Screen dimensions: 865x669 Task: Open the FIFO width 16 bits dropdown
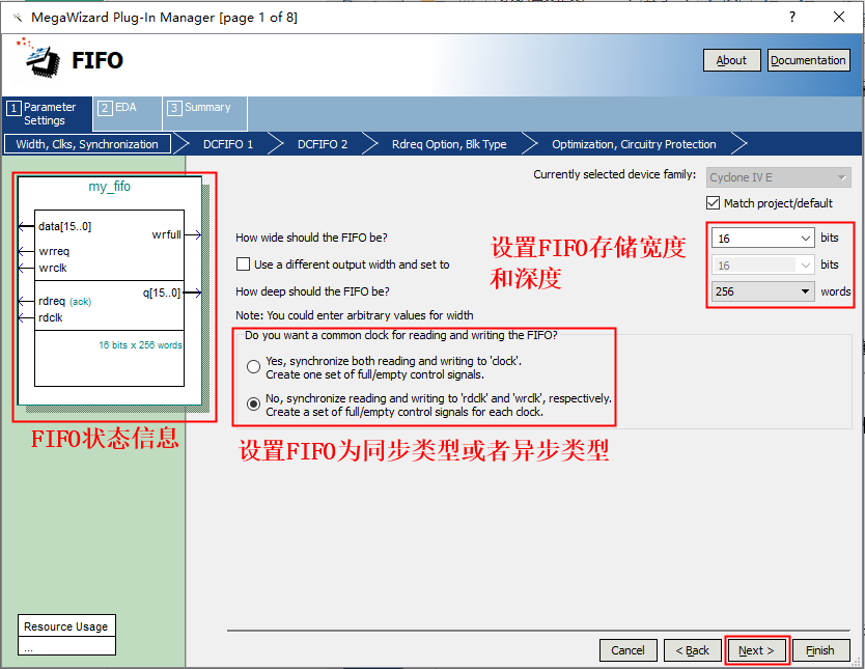coord(763,238)
